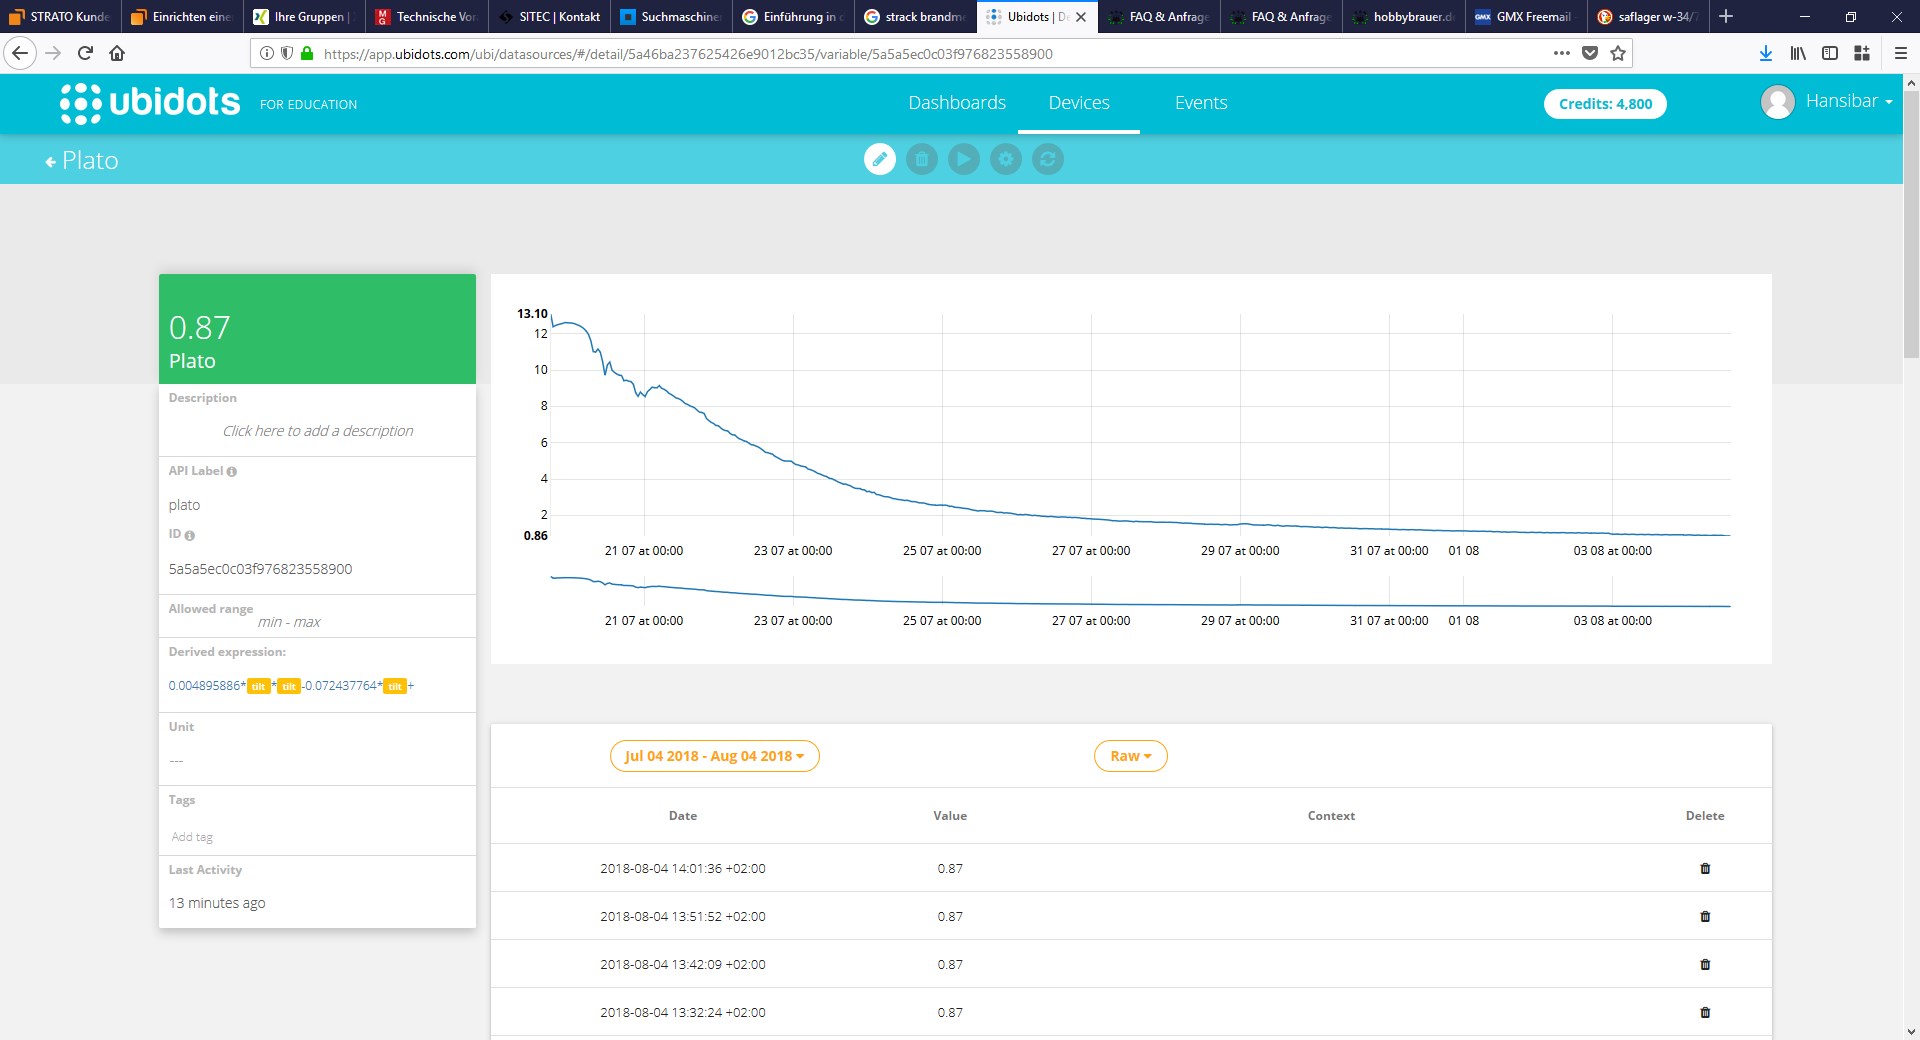
Task: Delete the 14:01:36 data row
Action: [x=1704, y=869]
